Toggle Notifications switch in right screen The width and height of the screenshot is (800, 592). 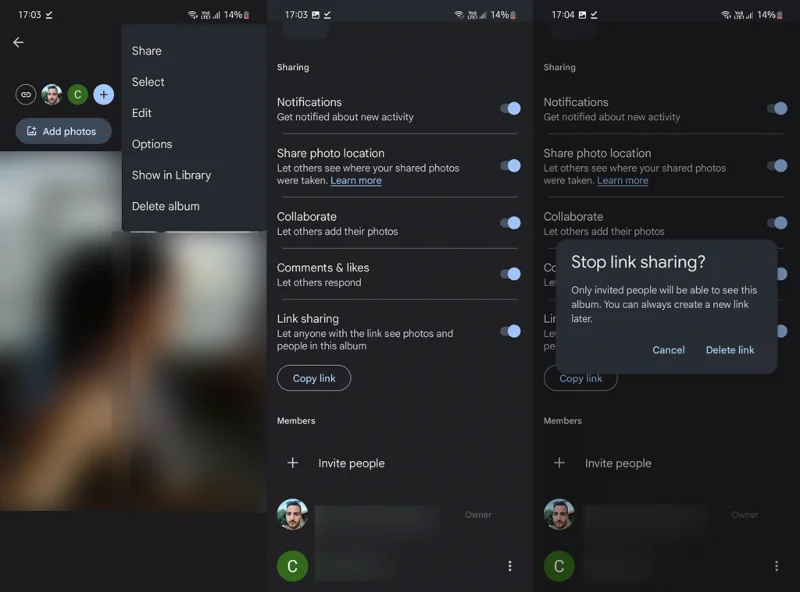(x=777, y=108)
